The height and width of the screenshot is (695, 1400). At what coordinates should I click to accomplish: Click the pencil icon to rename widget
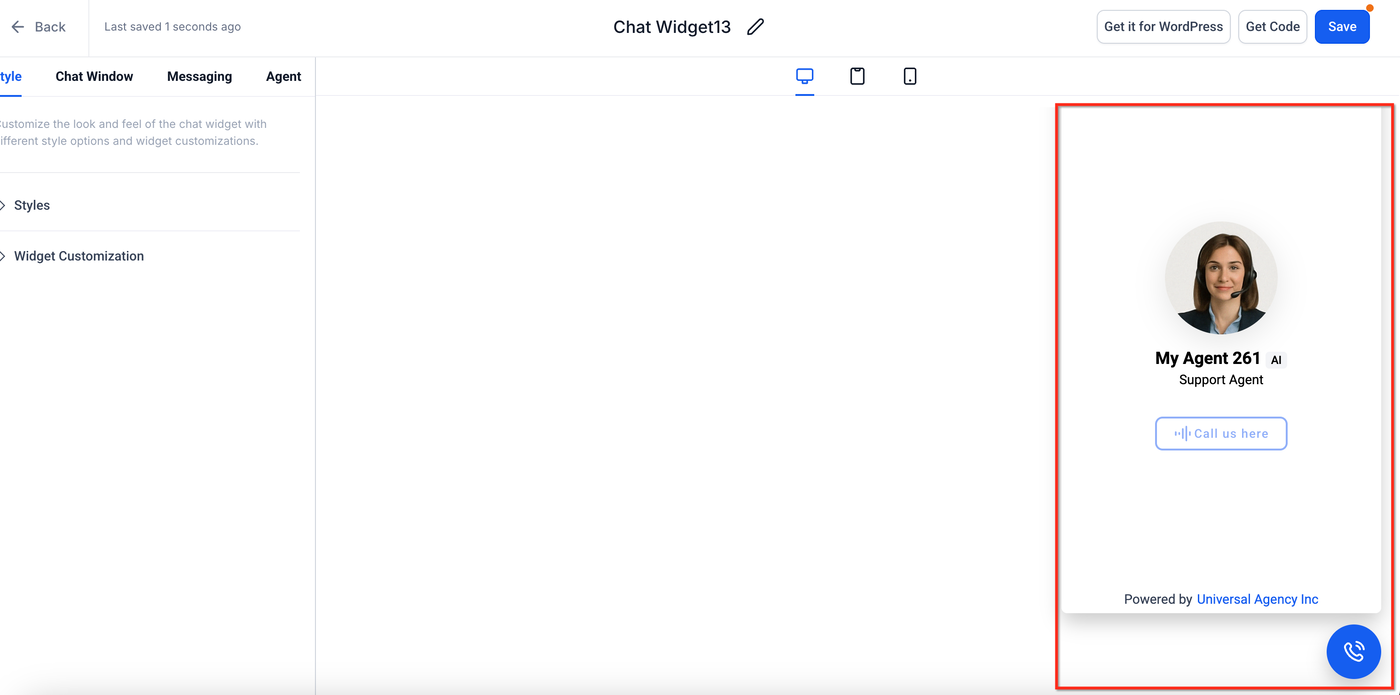point(755,27)
